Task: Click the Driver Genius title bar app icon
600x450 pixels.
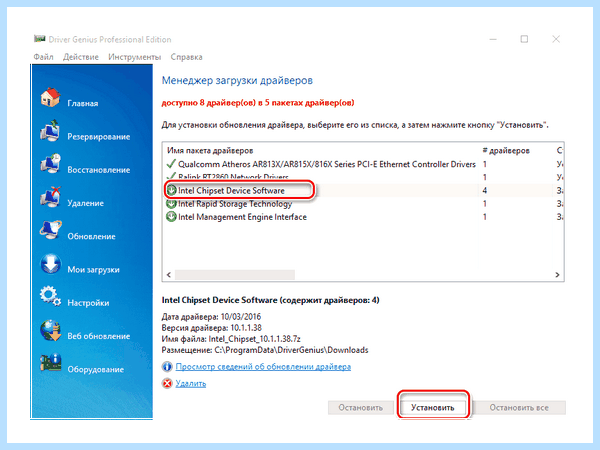Action: point(39,39)
